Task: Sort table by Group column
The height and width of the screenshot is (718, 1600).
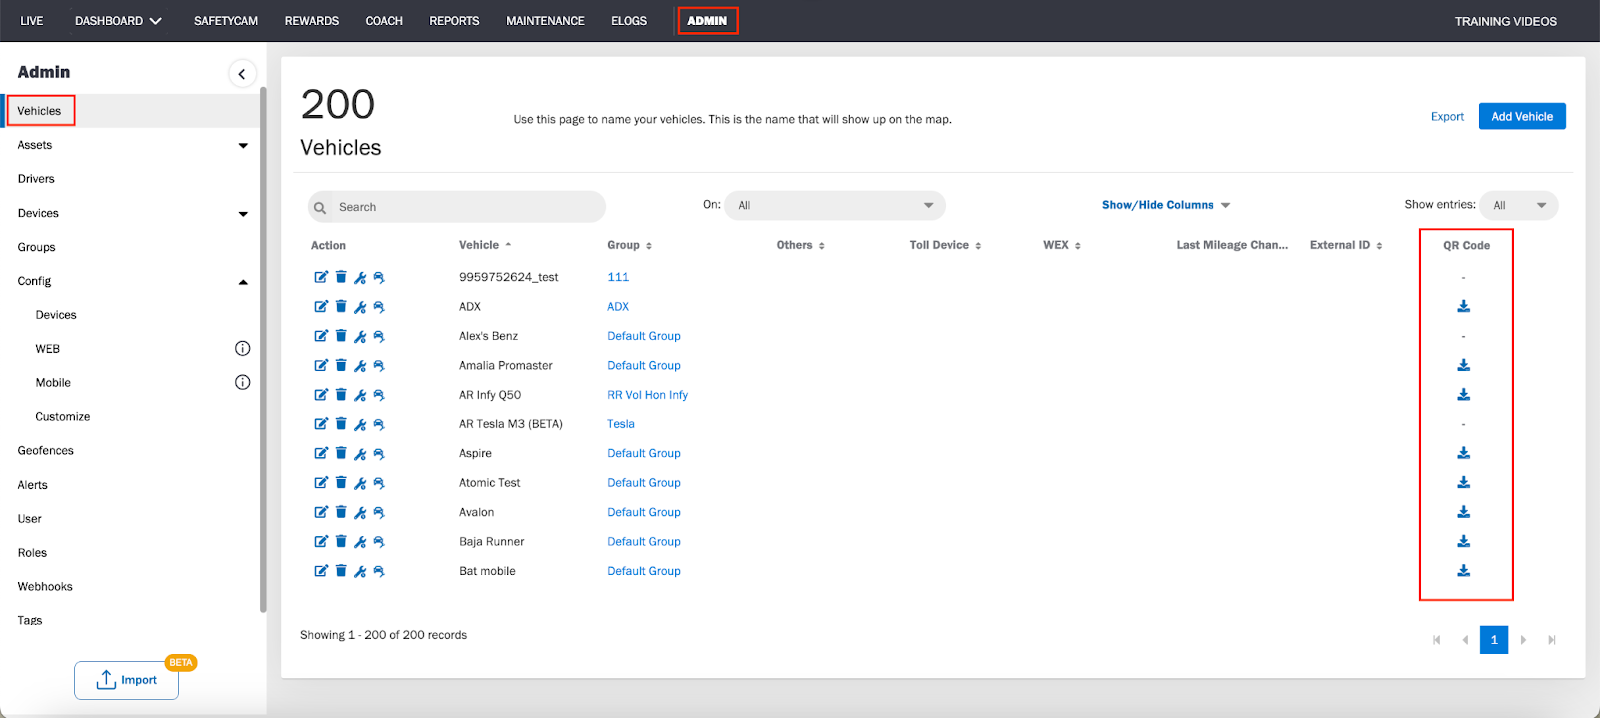Action: tap(629, 245)
